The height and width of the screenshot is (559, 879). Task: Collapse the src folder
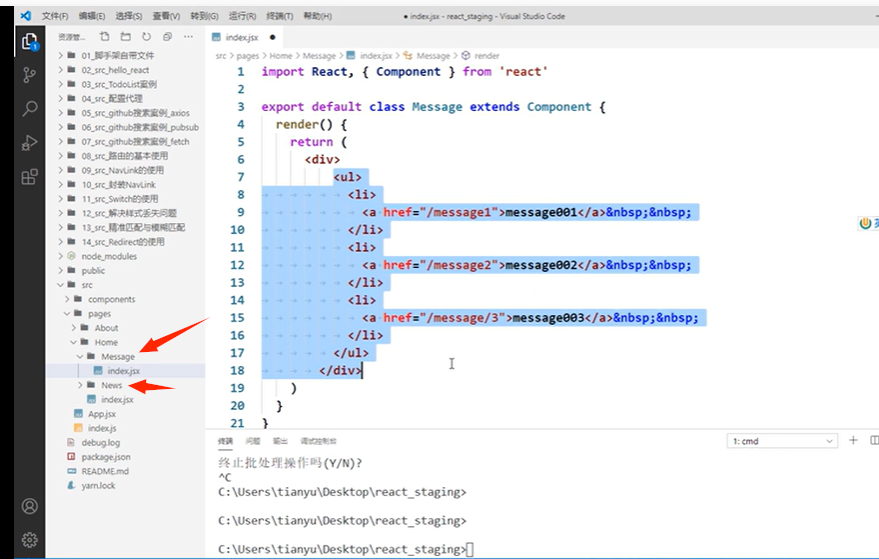[x=126, y=285]
